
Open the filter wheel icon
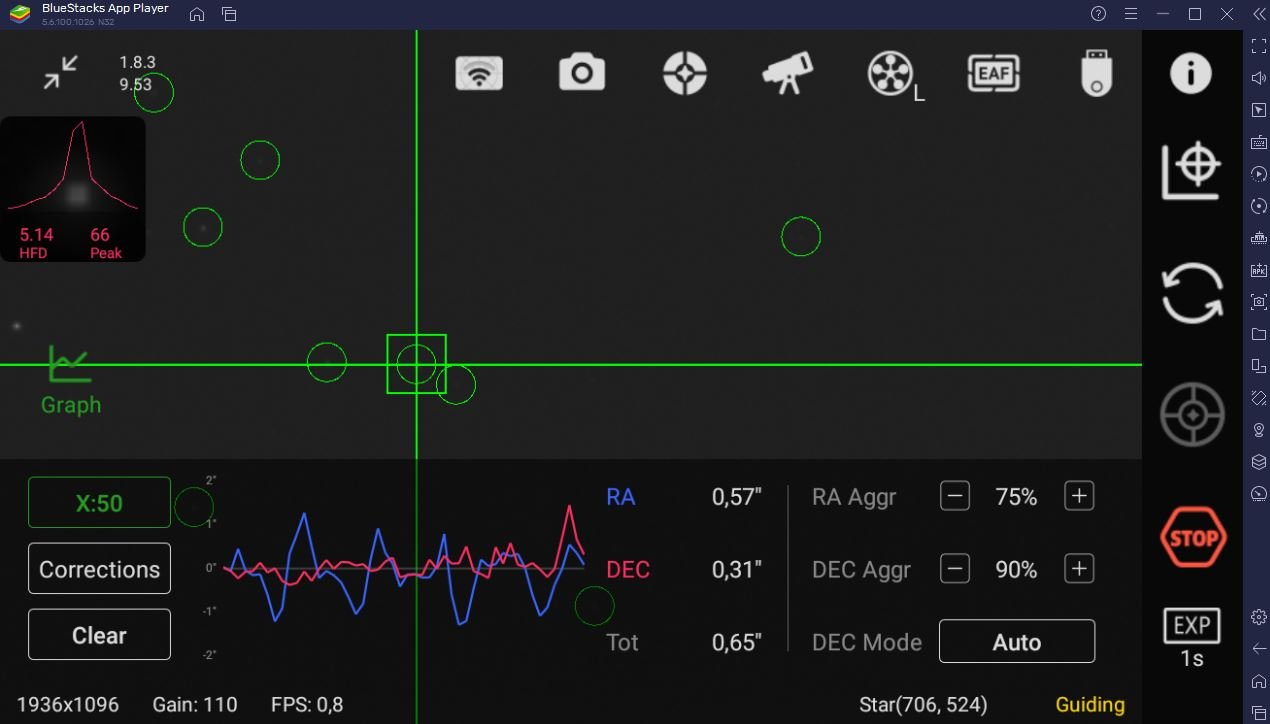(x=894, y=75)
